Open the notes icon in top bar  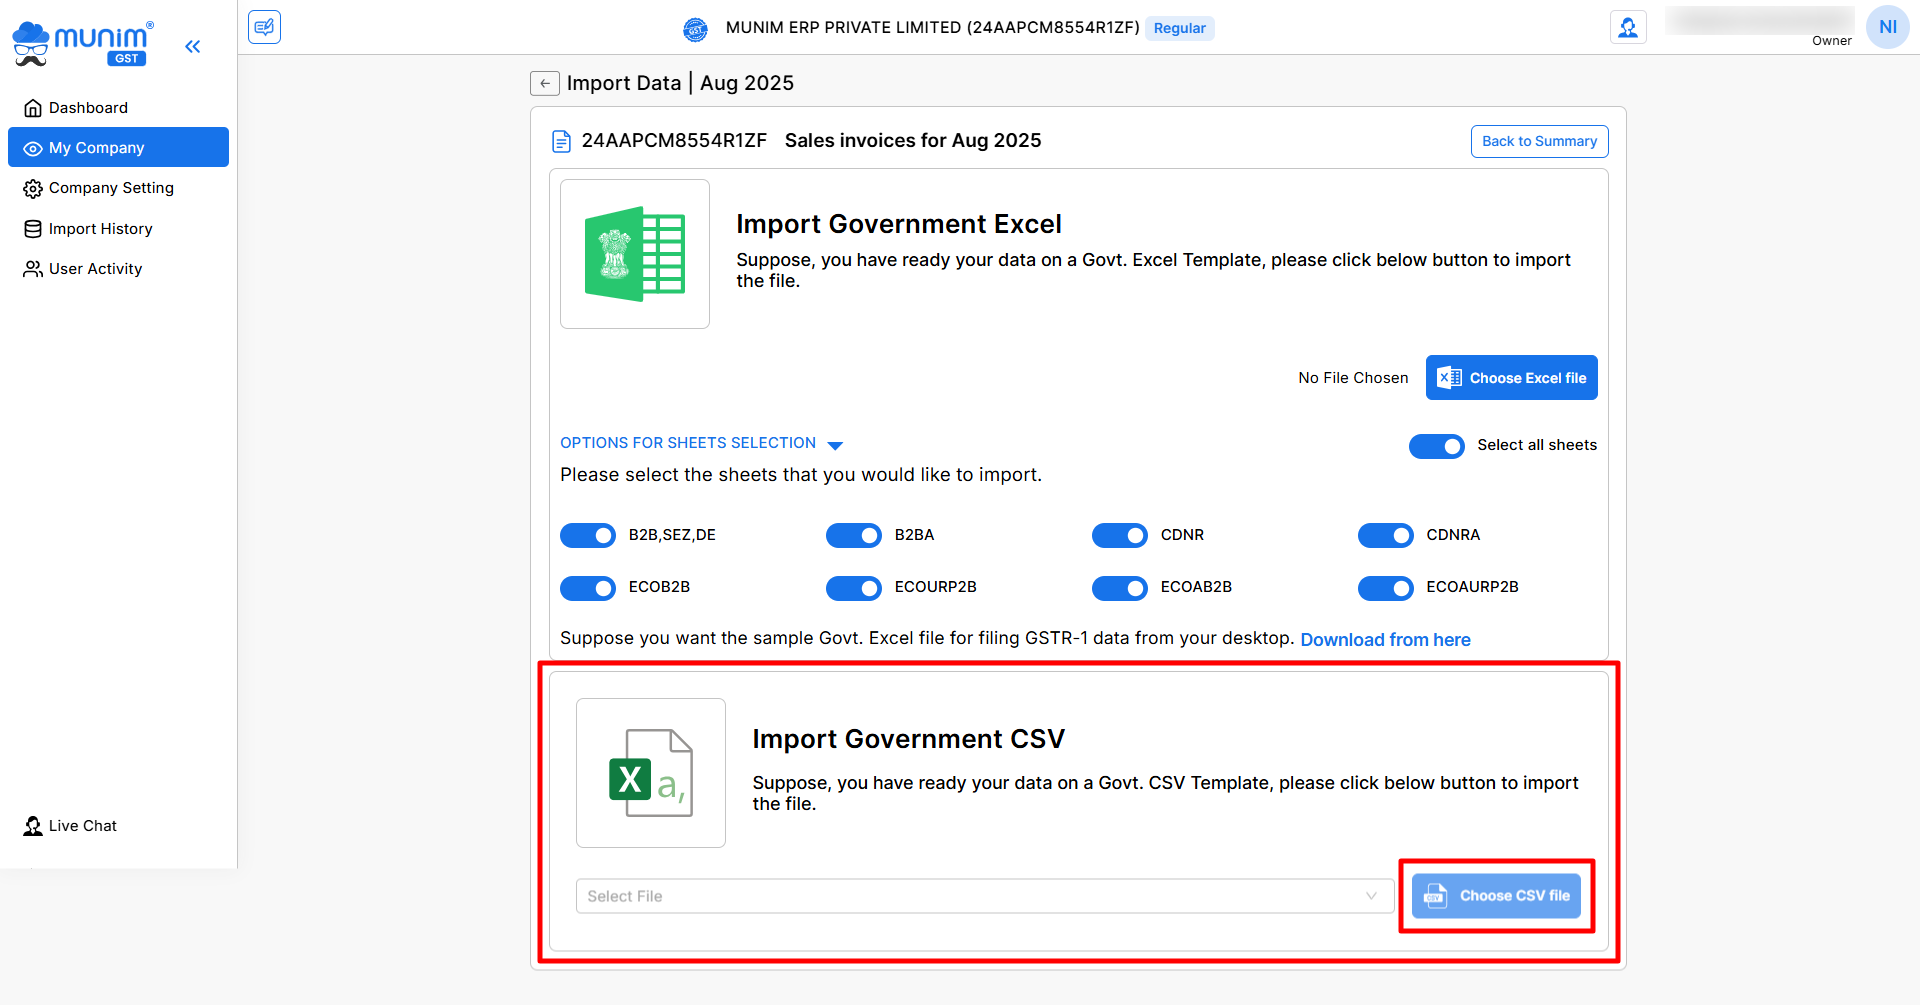264,27
